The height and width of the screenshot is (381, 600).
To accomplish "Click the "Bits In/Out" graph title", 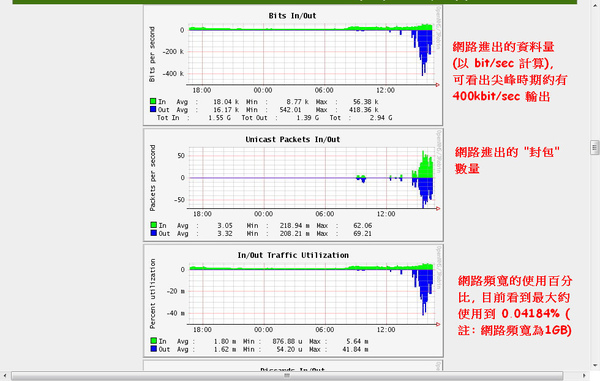I will 292,16.
